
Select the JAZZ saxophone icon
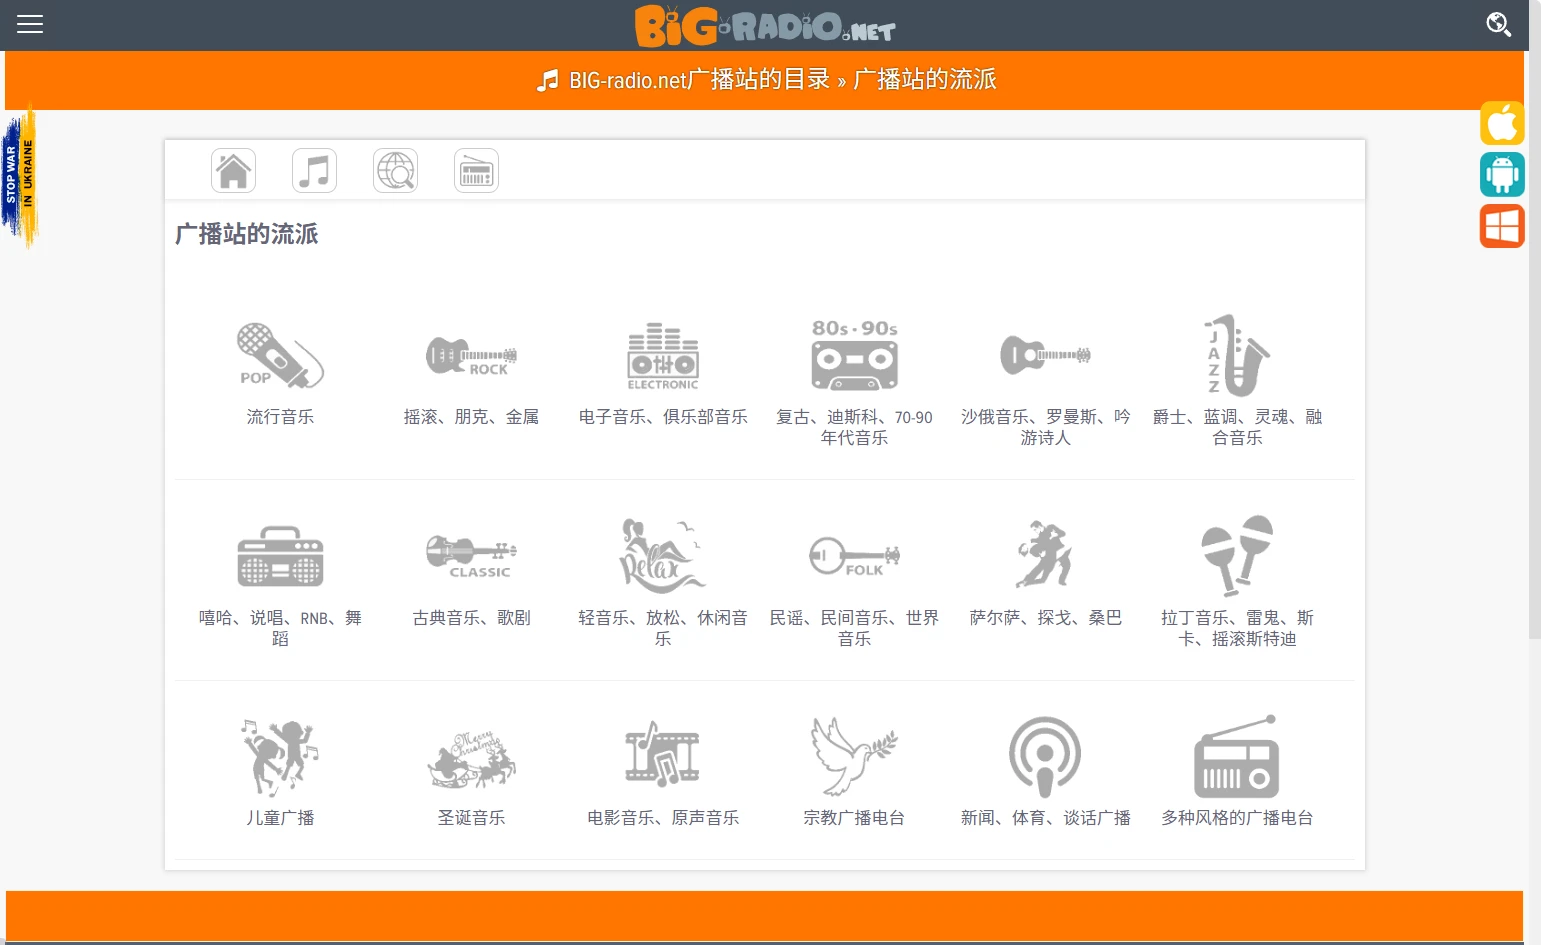[x=1236, y=355]
